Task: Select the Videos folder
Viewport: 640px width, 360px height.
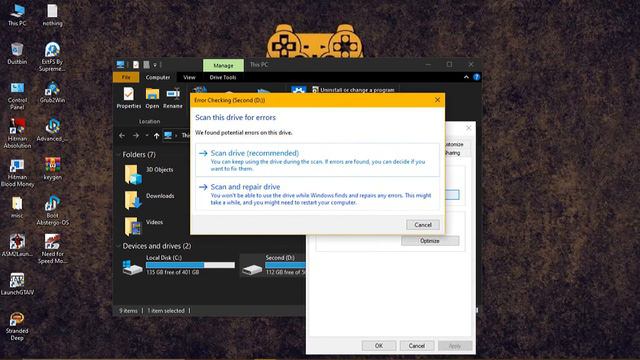Action: pyautogui.click(x=144, y=226)
